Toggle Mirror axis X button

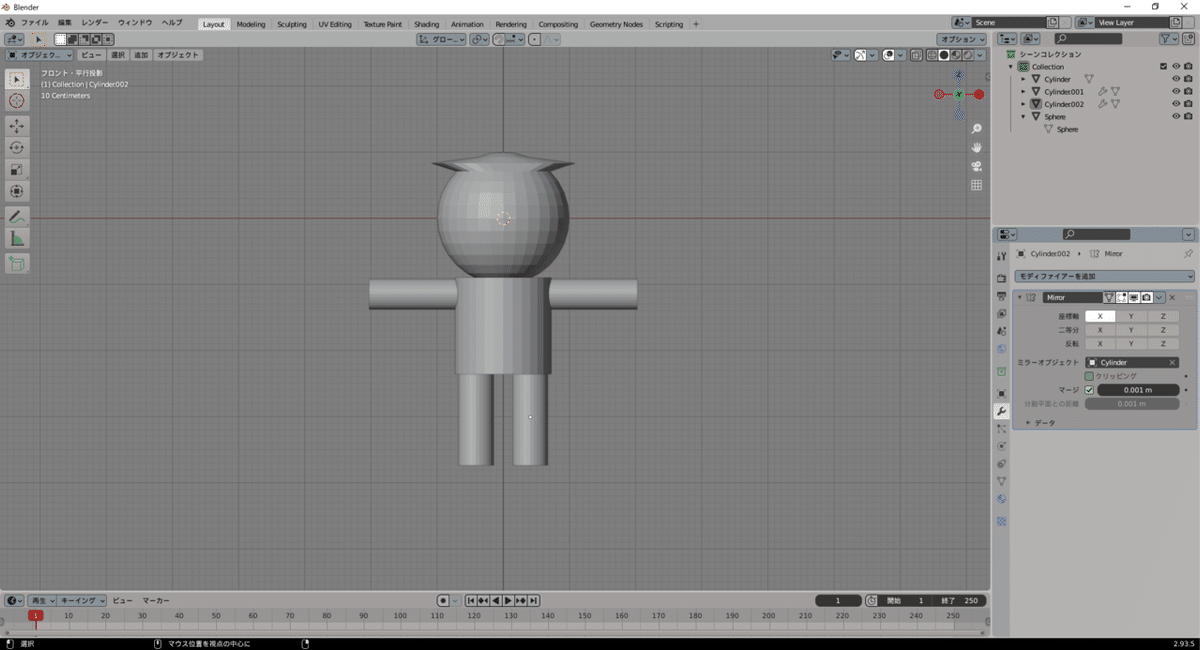point(1100,316)
